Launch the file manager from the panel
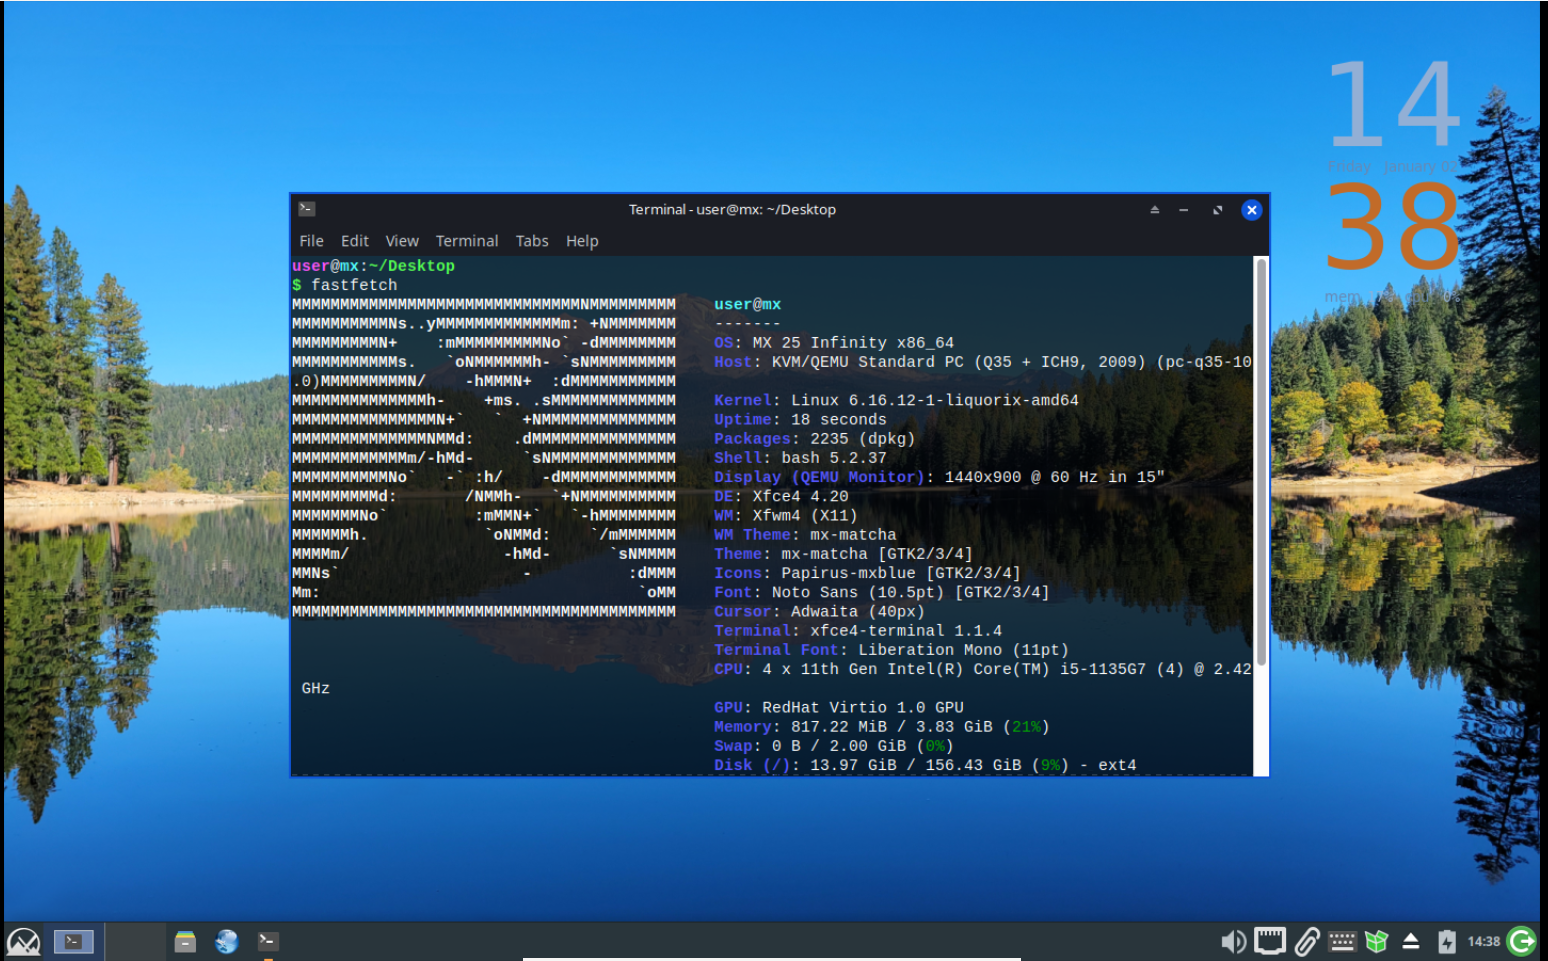1548x961 pixels. pos(185,941)
